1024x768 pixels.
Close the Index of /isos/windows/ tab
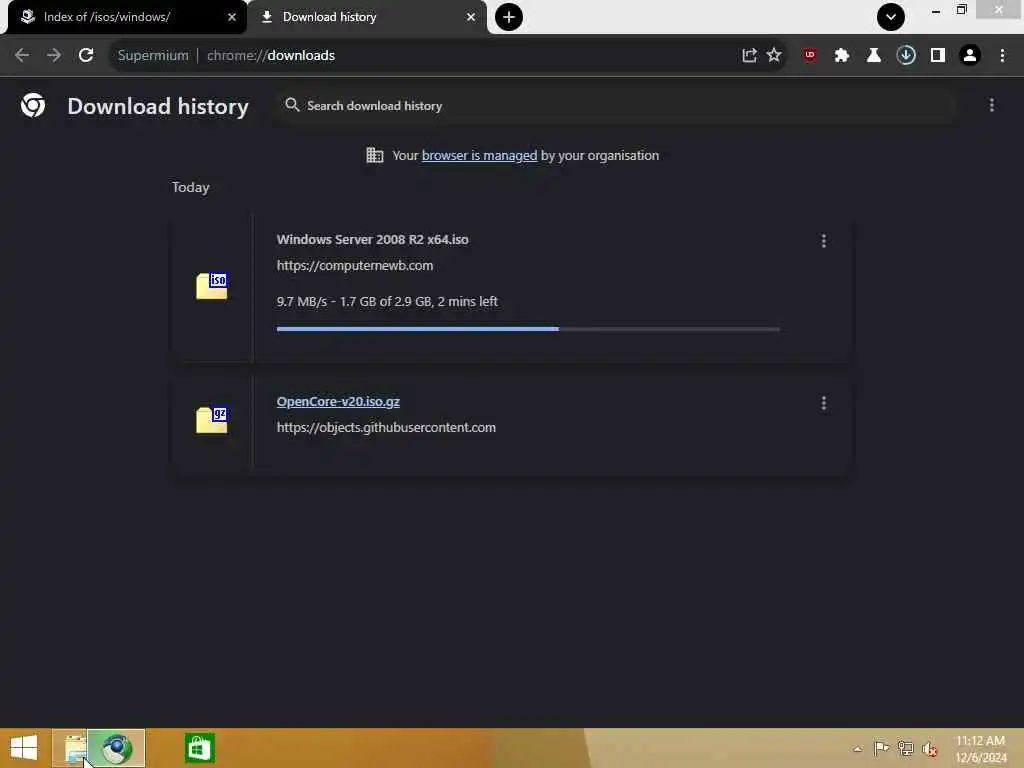[x=232, y=17]
